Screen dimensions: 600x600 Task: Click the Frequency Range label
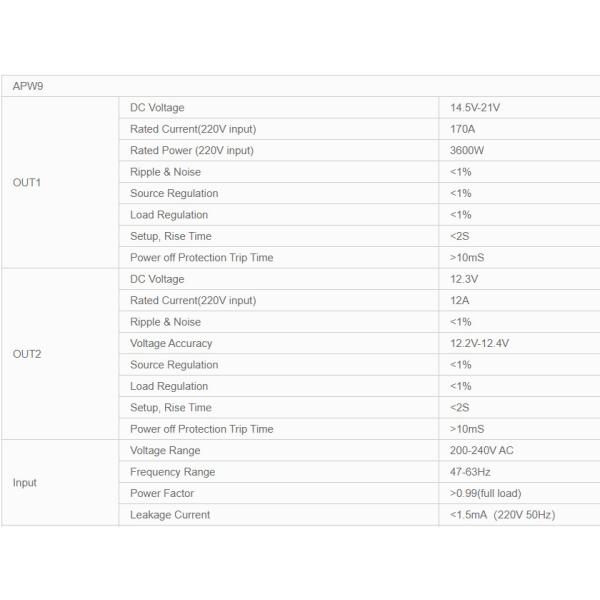pos(173,472)
